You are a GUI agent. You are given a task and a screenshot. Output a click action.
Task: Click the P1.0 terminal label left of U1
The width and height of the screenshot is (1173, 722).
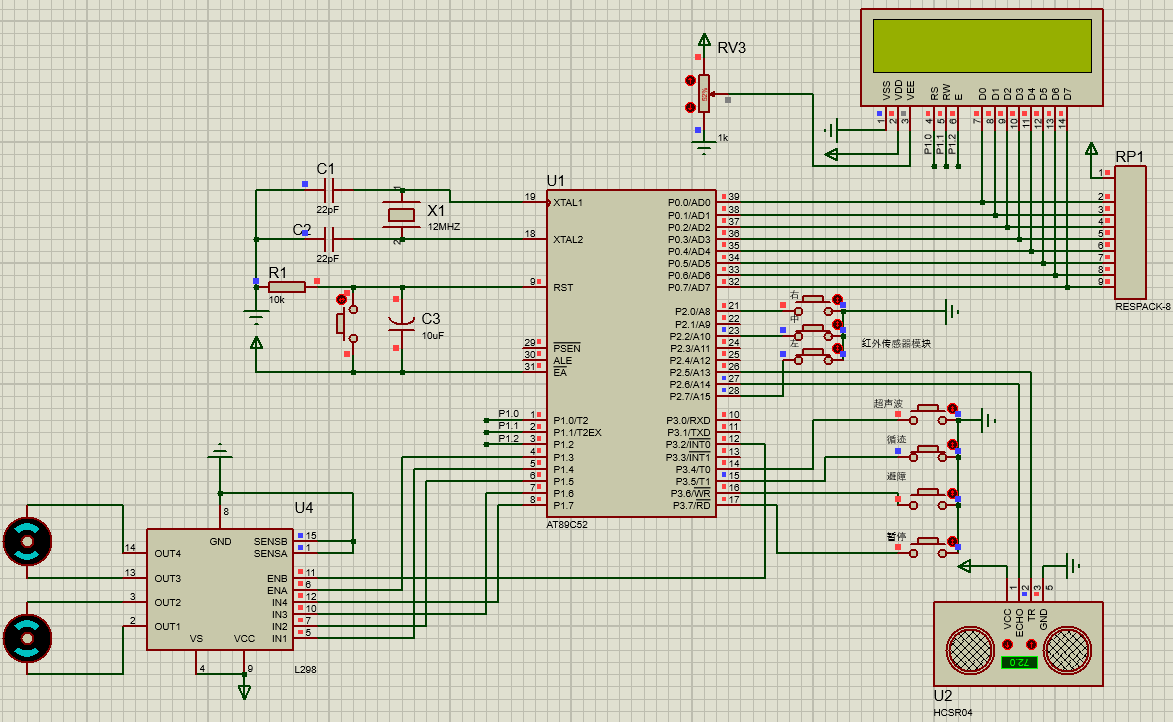pyautogui.click(x=509, y=414)
